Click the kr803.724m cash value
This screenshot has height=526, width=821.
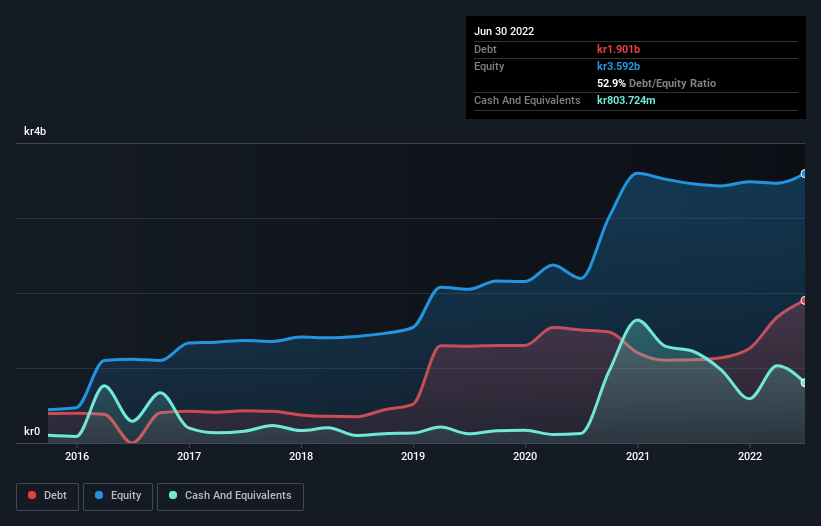tap(626, 100)
